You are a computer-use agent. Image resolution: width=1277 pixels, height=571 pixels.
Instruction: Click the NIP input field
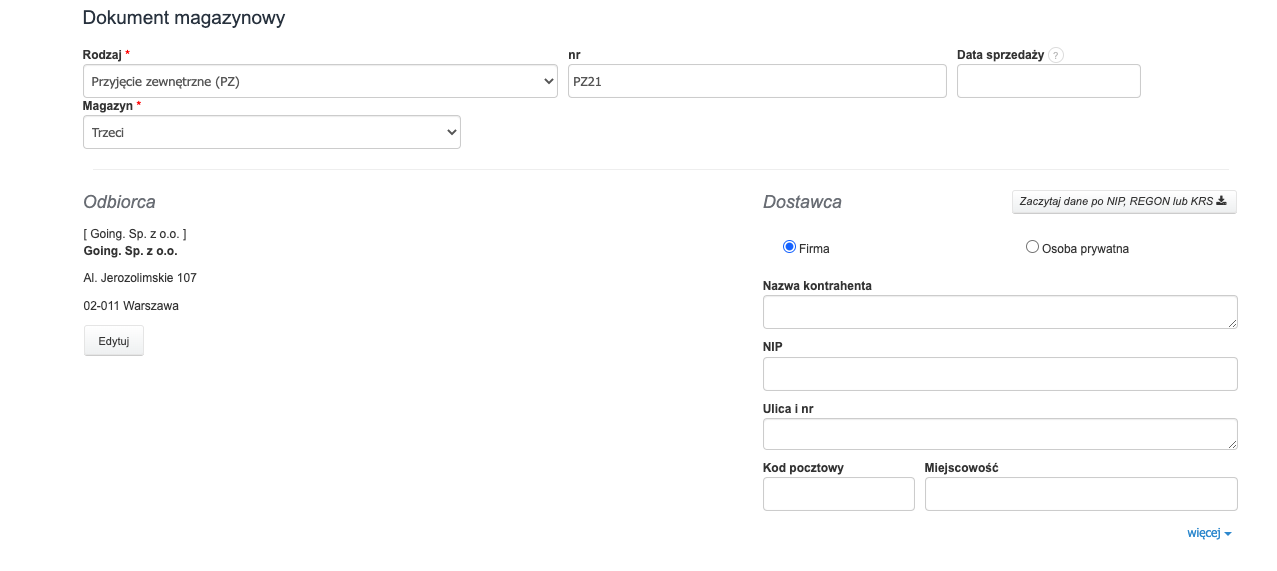click(1000, 374)
